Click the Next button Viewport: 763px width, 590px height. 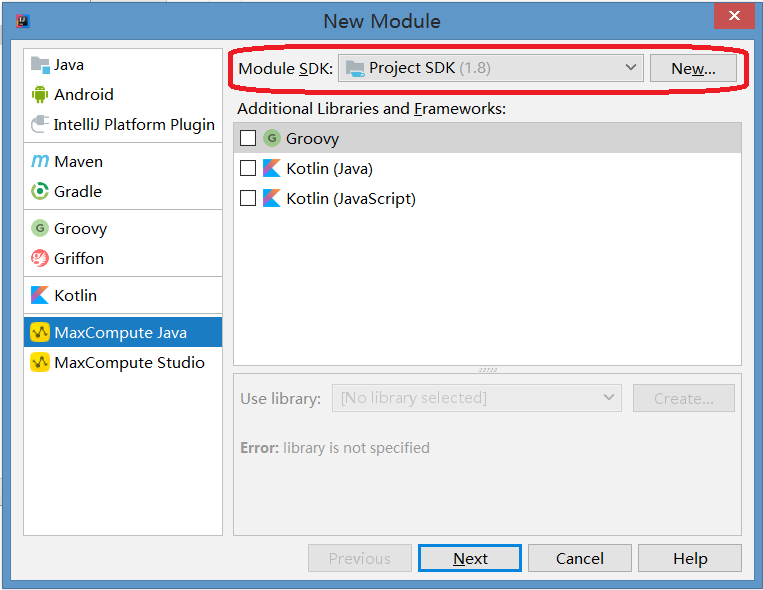470,558
